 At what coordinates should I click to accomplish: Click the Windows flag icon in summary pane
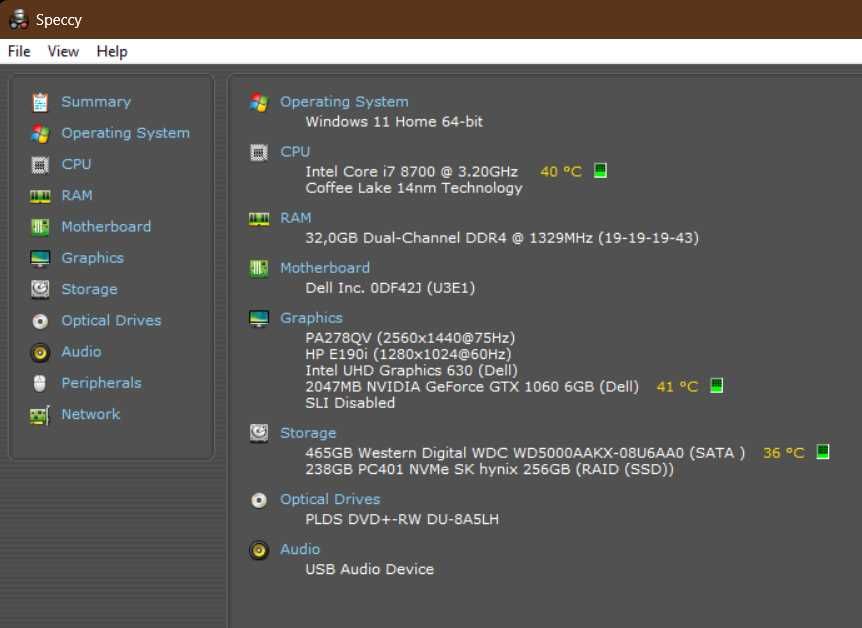pyautogui.click(x=259, y=102)
